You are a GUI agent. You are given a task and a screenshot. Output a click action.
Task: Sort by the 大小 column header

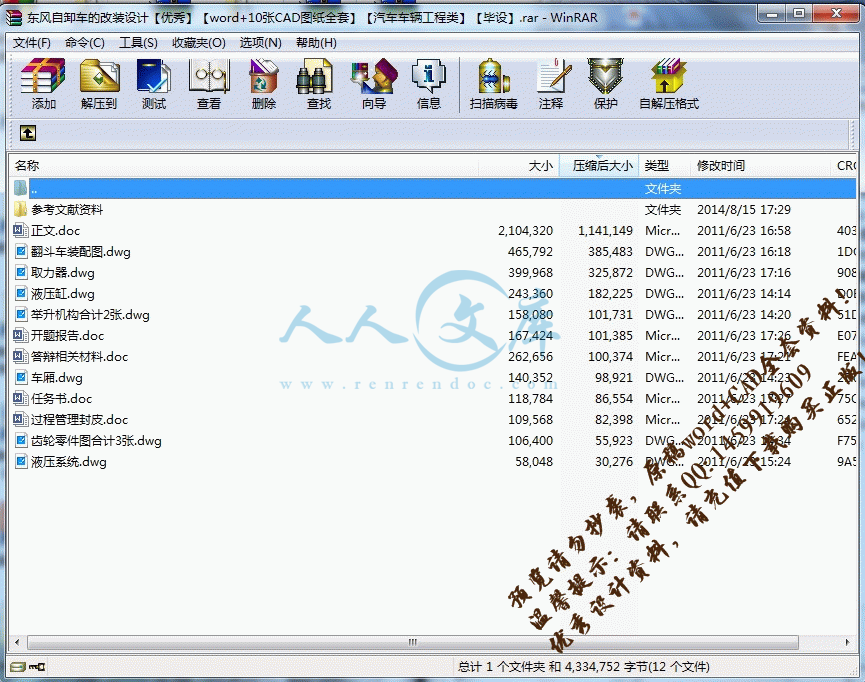tap(519, 166)
